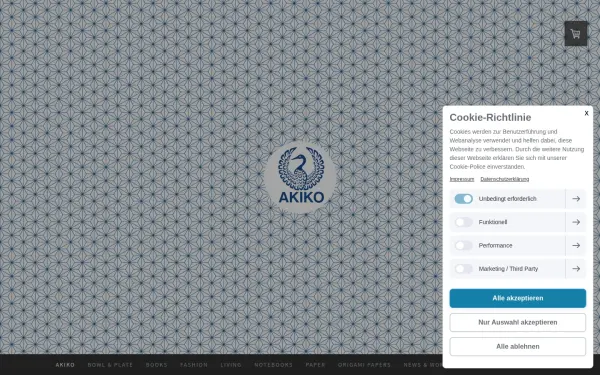
Task: Click the Alle ablehnen button
Action: (517, 346)
